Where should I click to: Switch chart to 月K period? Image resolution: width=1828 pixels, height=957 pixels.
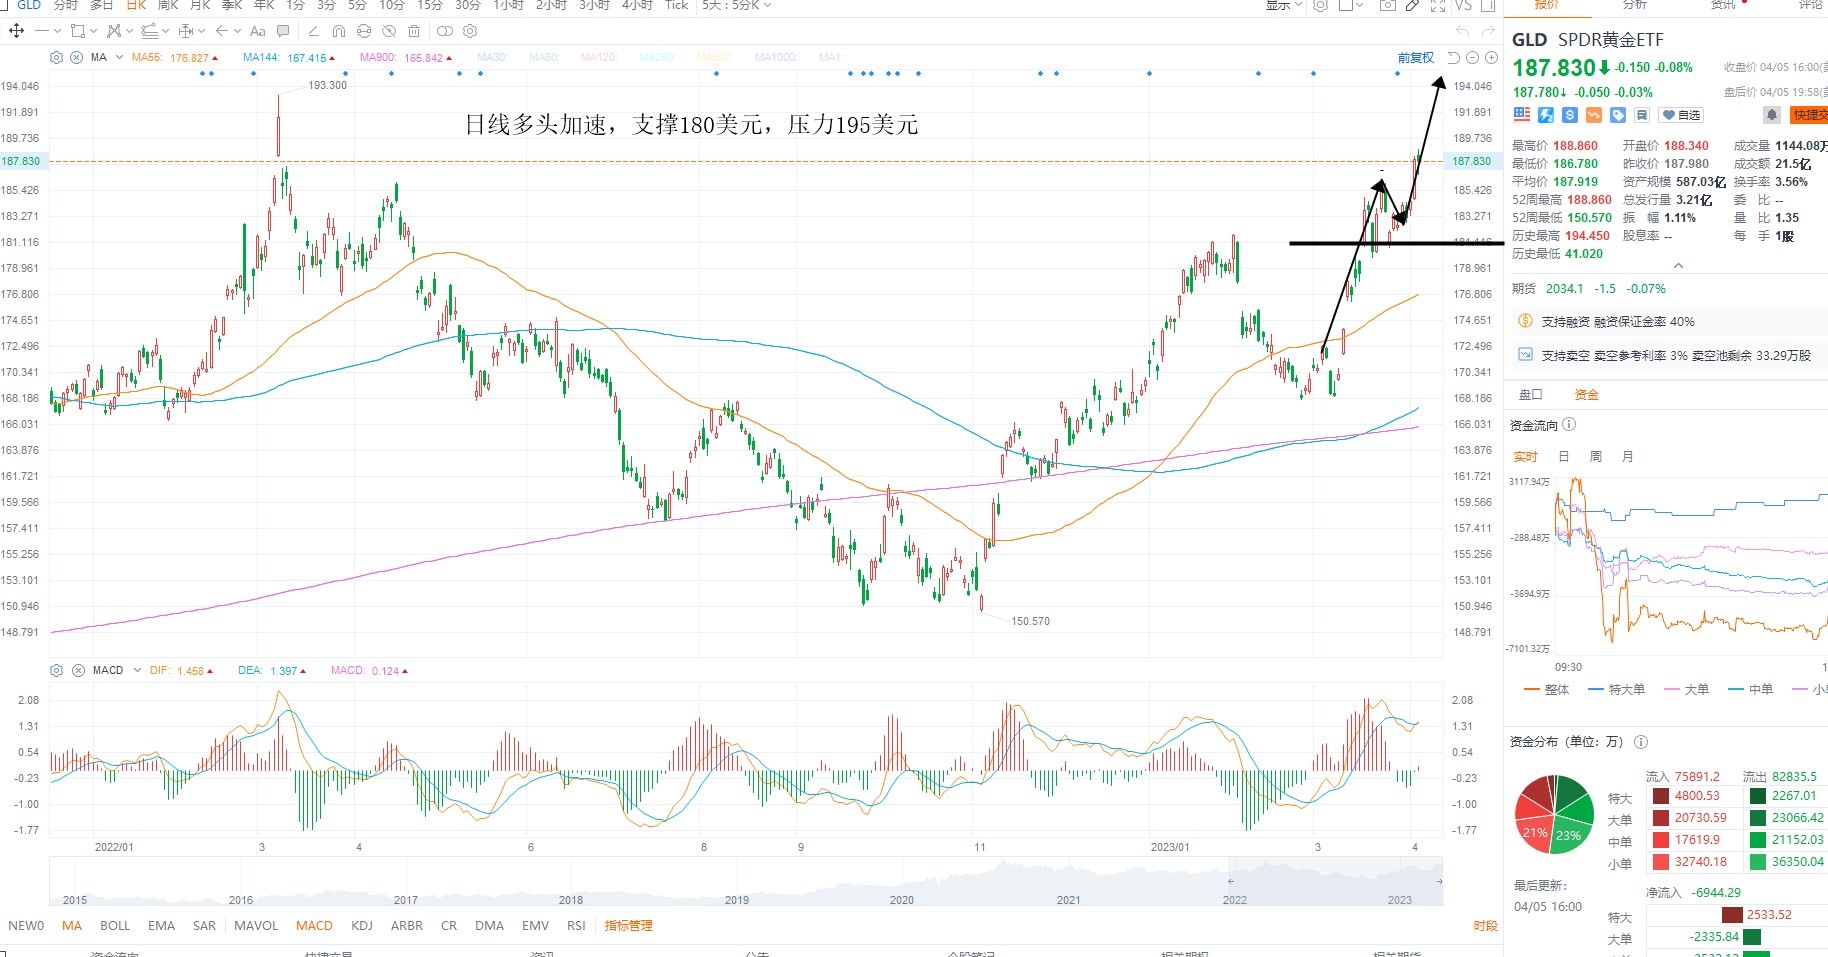point(200,5)
